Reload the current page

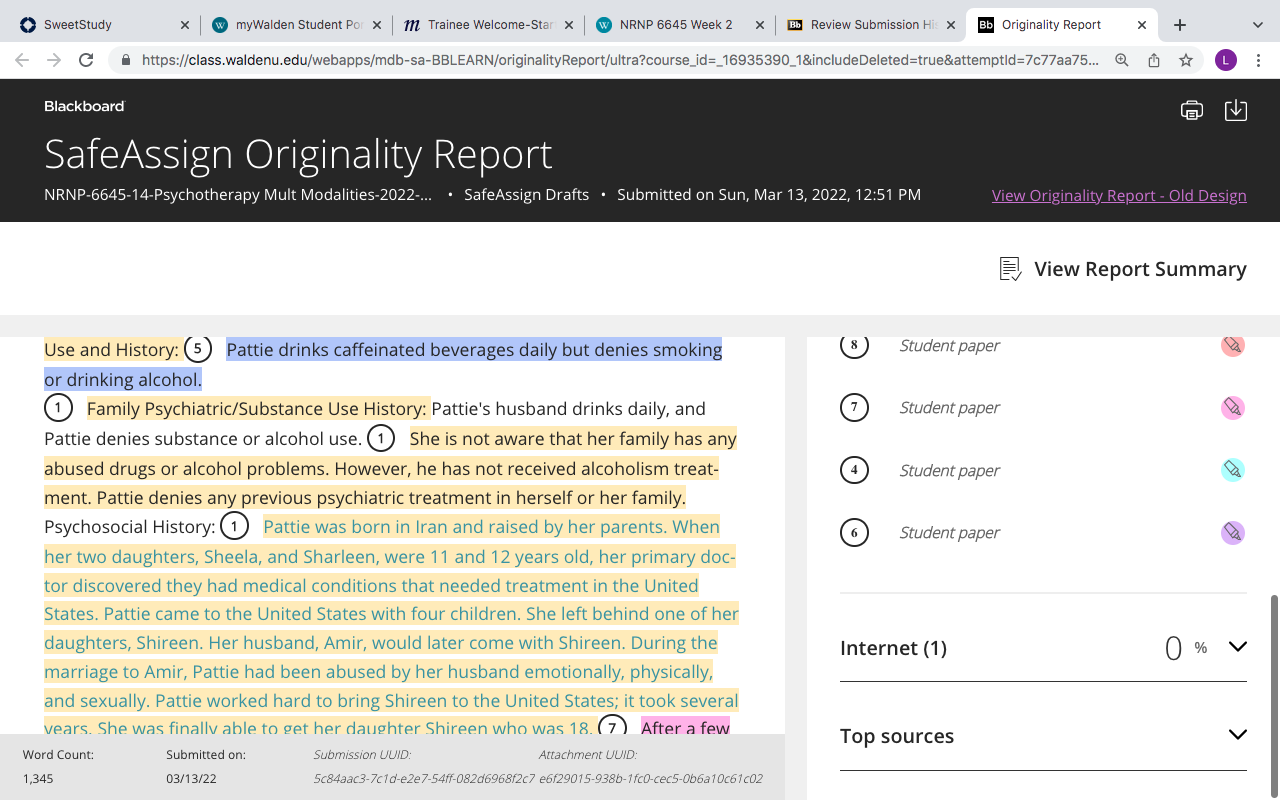(86, 60)
